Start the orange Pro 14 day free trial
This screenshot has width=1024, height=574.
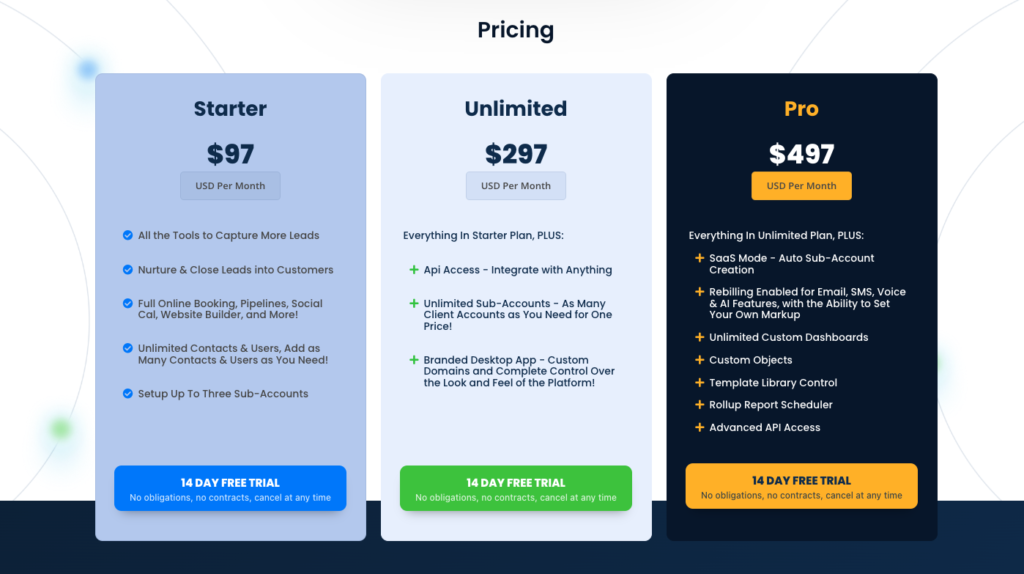(801, 486)
